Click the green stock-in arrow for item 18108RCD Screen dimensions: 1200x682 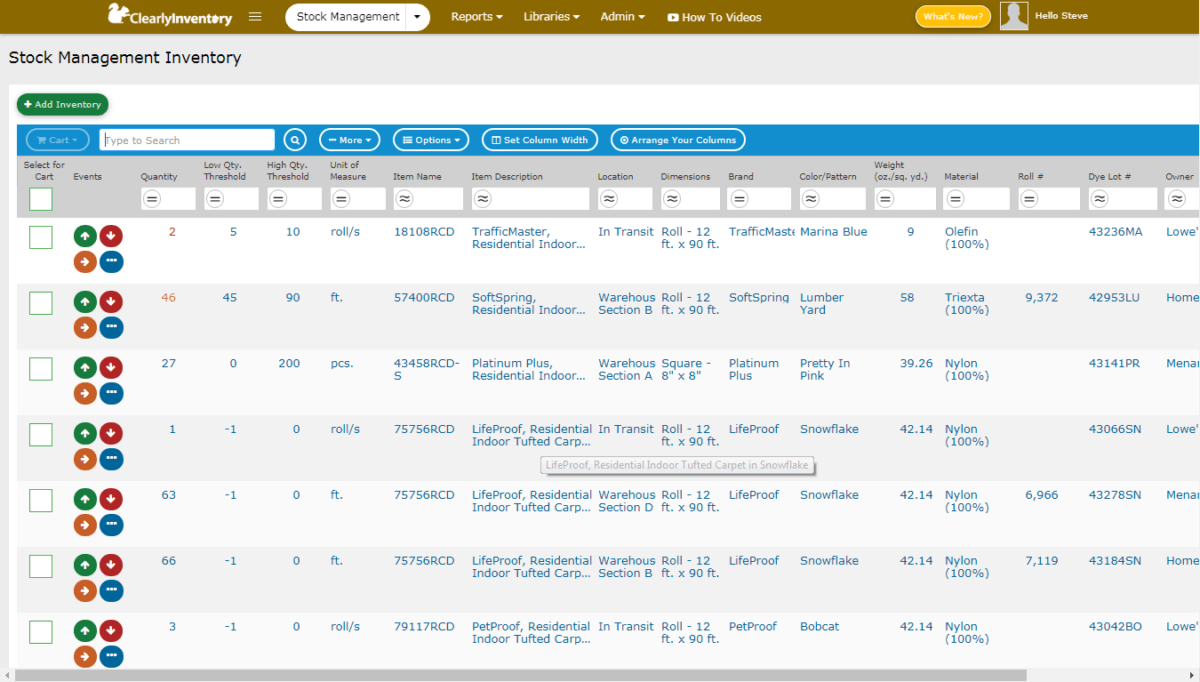coord(85,235)
